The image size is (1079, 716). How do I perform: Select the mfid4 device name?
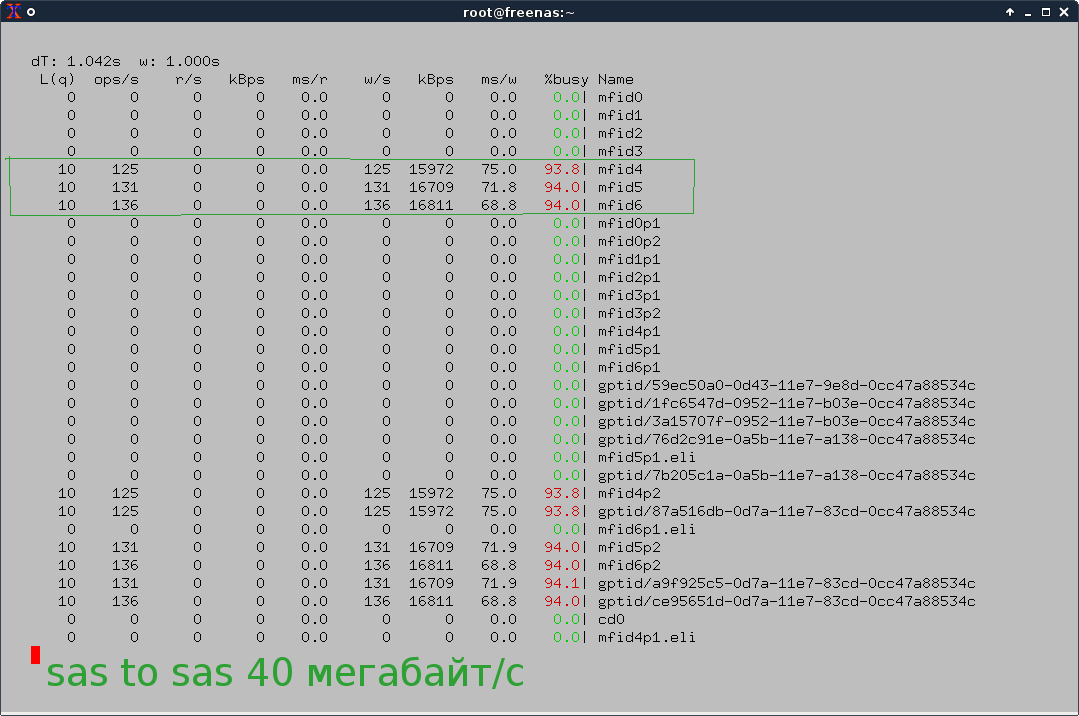pos(620,169)
